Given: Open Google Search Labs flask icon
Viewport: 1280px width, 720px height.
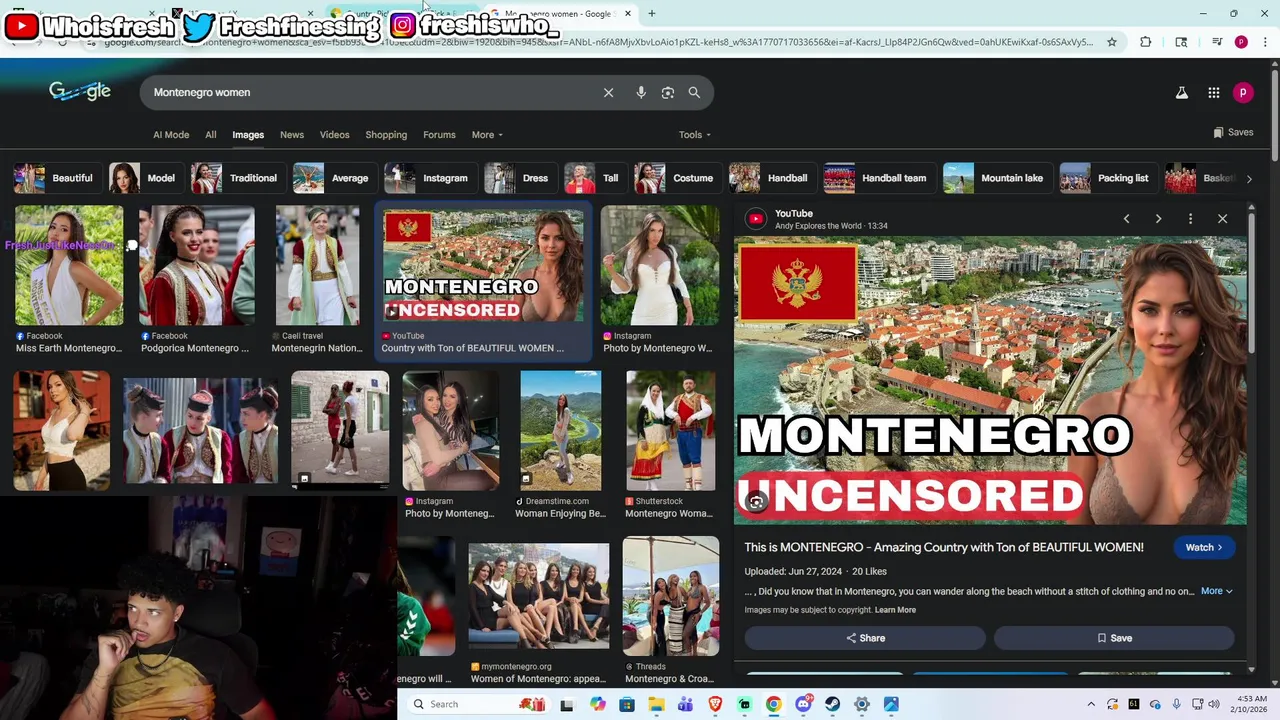Looking at the screenshot, I should (1181, 92).
